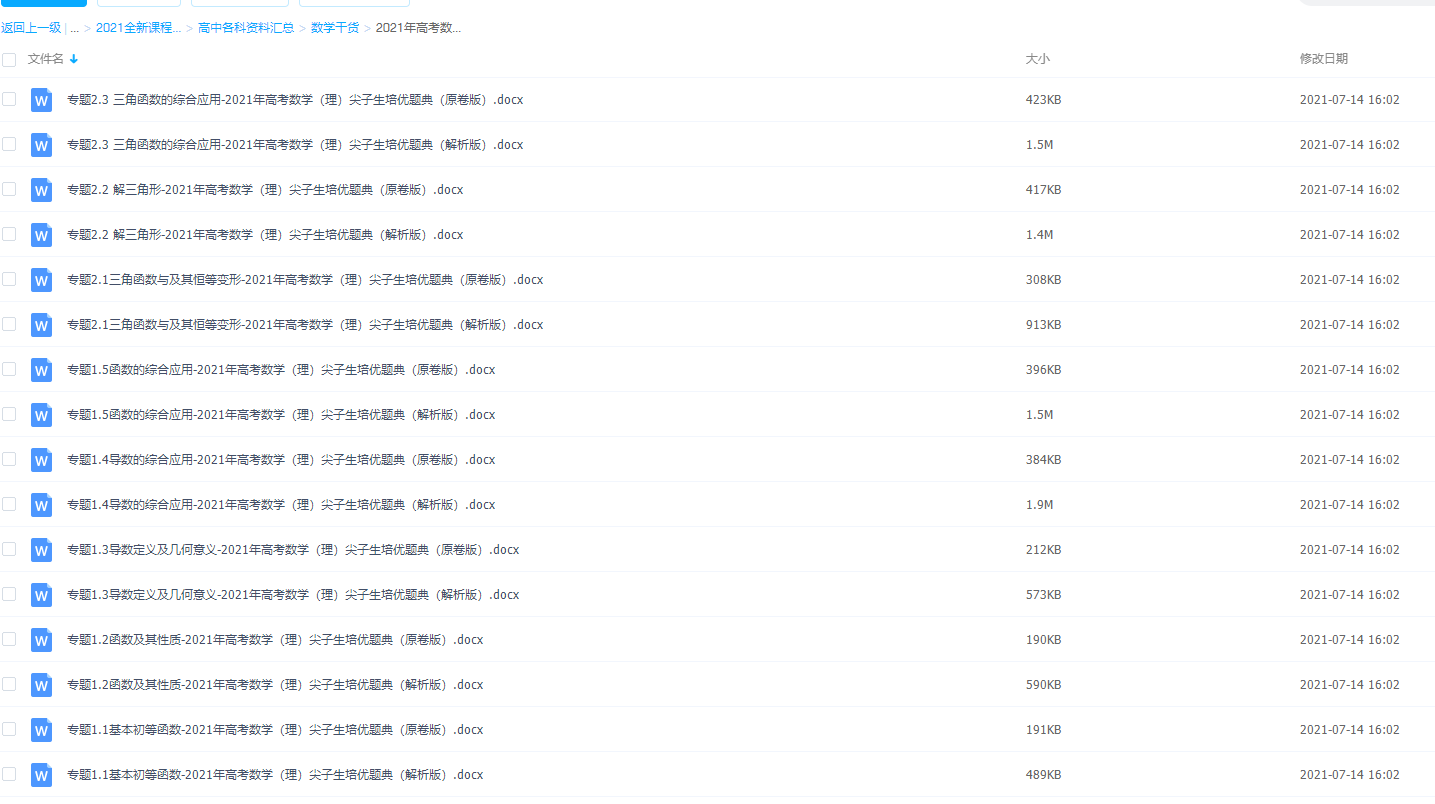The height and width of the screenshot is (804, 1435).
Task: Check the select-all checkbox in the header row
Action: tap(10, 59)
